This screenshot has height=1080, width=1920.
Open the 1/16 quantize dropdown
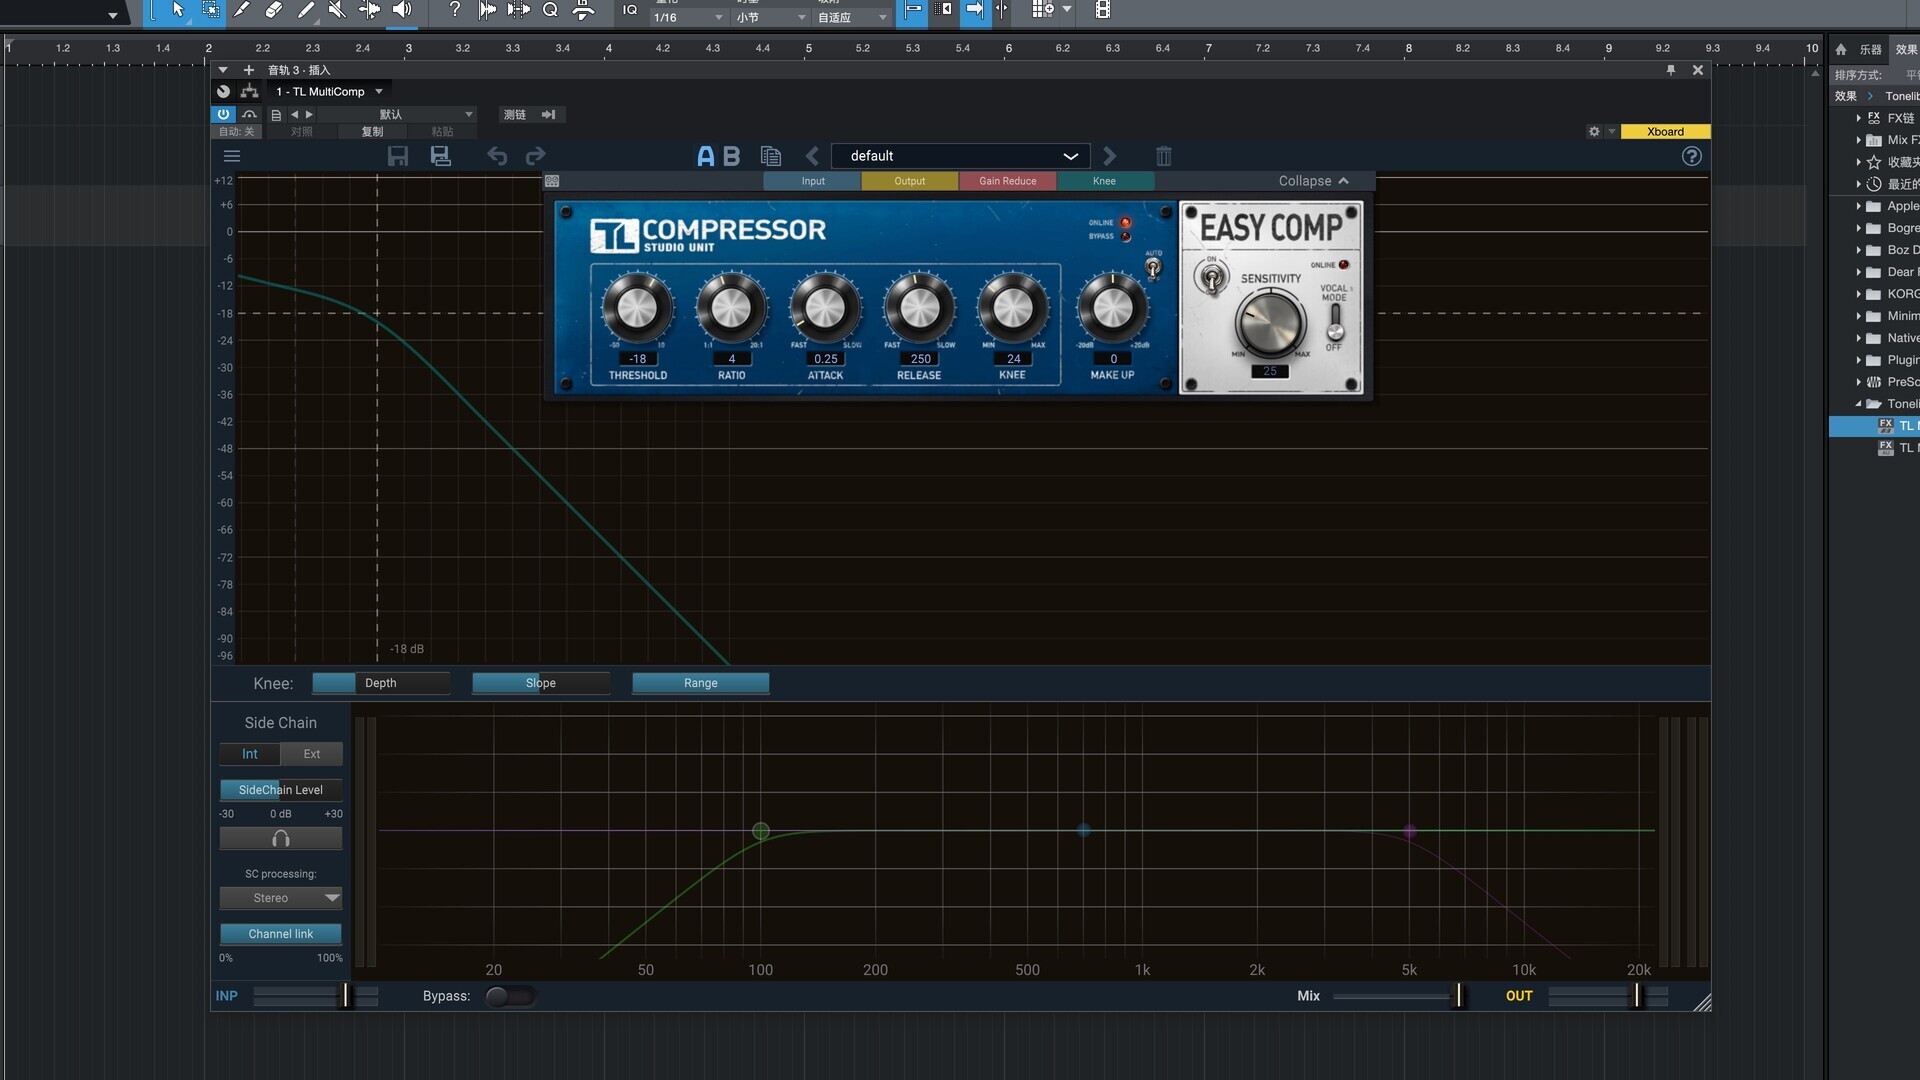point(688,17)
